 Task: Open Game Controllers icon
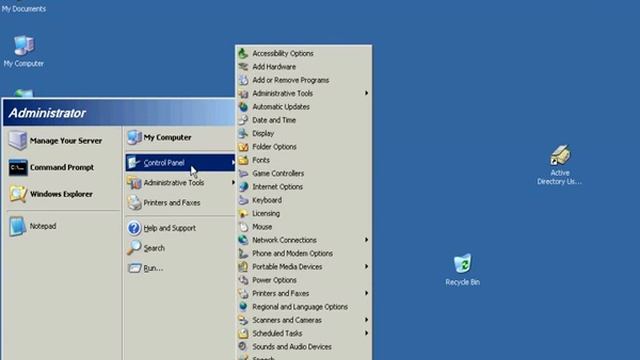(243, 173)
